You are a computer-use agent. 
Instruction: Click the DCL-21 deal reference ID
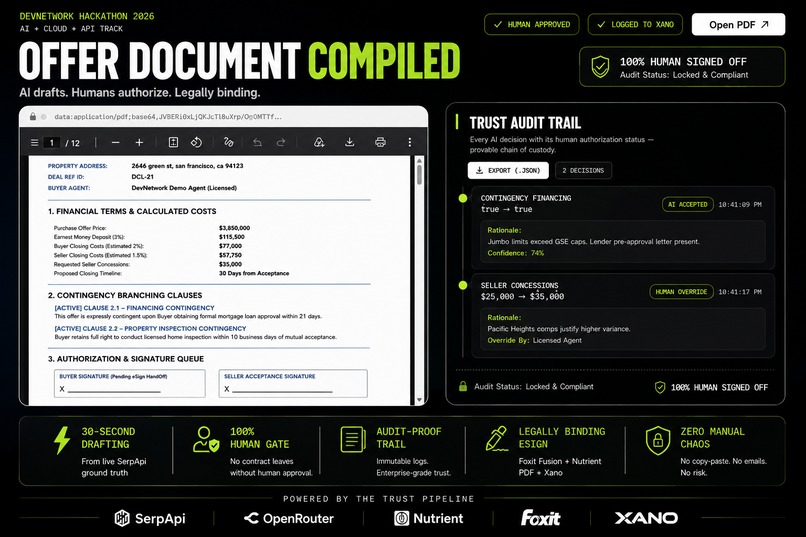142,177
